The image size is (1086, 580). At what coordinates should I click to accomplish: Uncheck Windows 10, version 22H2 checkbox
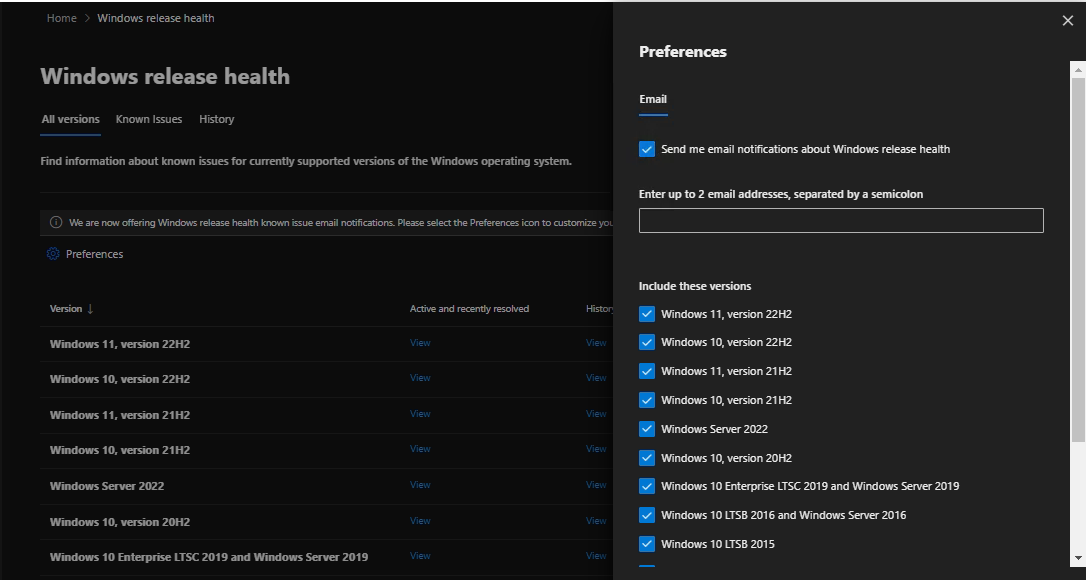pos(647,342)
